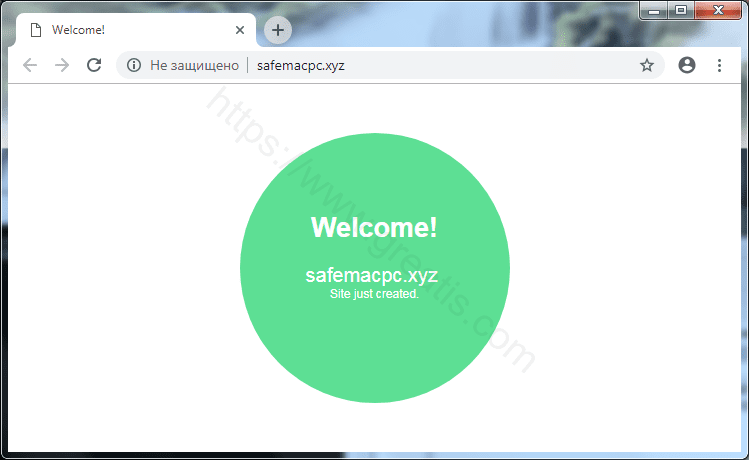Go forward using the forward arrow
749x460 pixels.
point(62,65)
